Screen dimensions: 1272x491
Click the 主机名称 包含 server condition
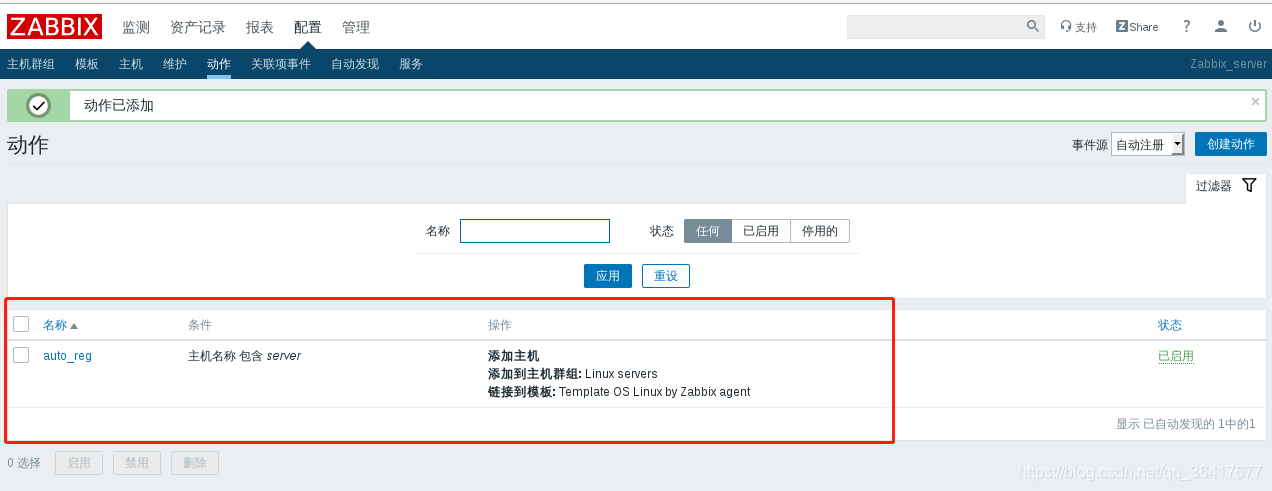pyautogui.click(x=244, y=356)
